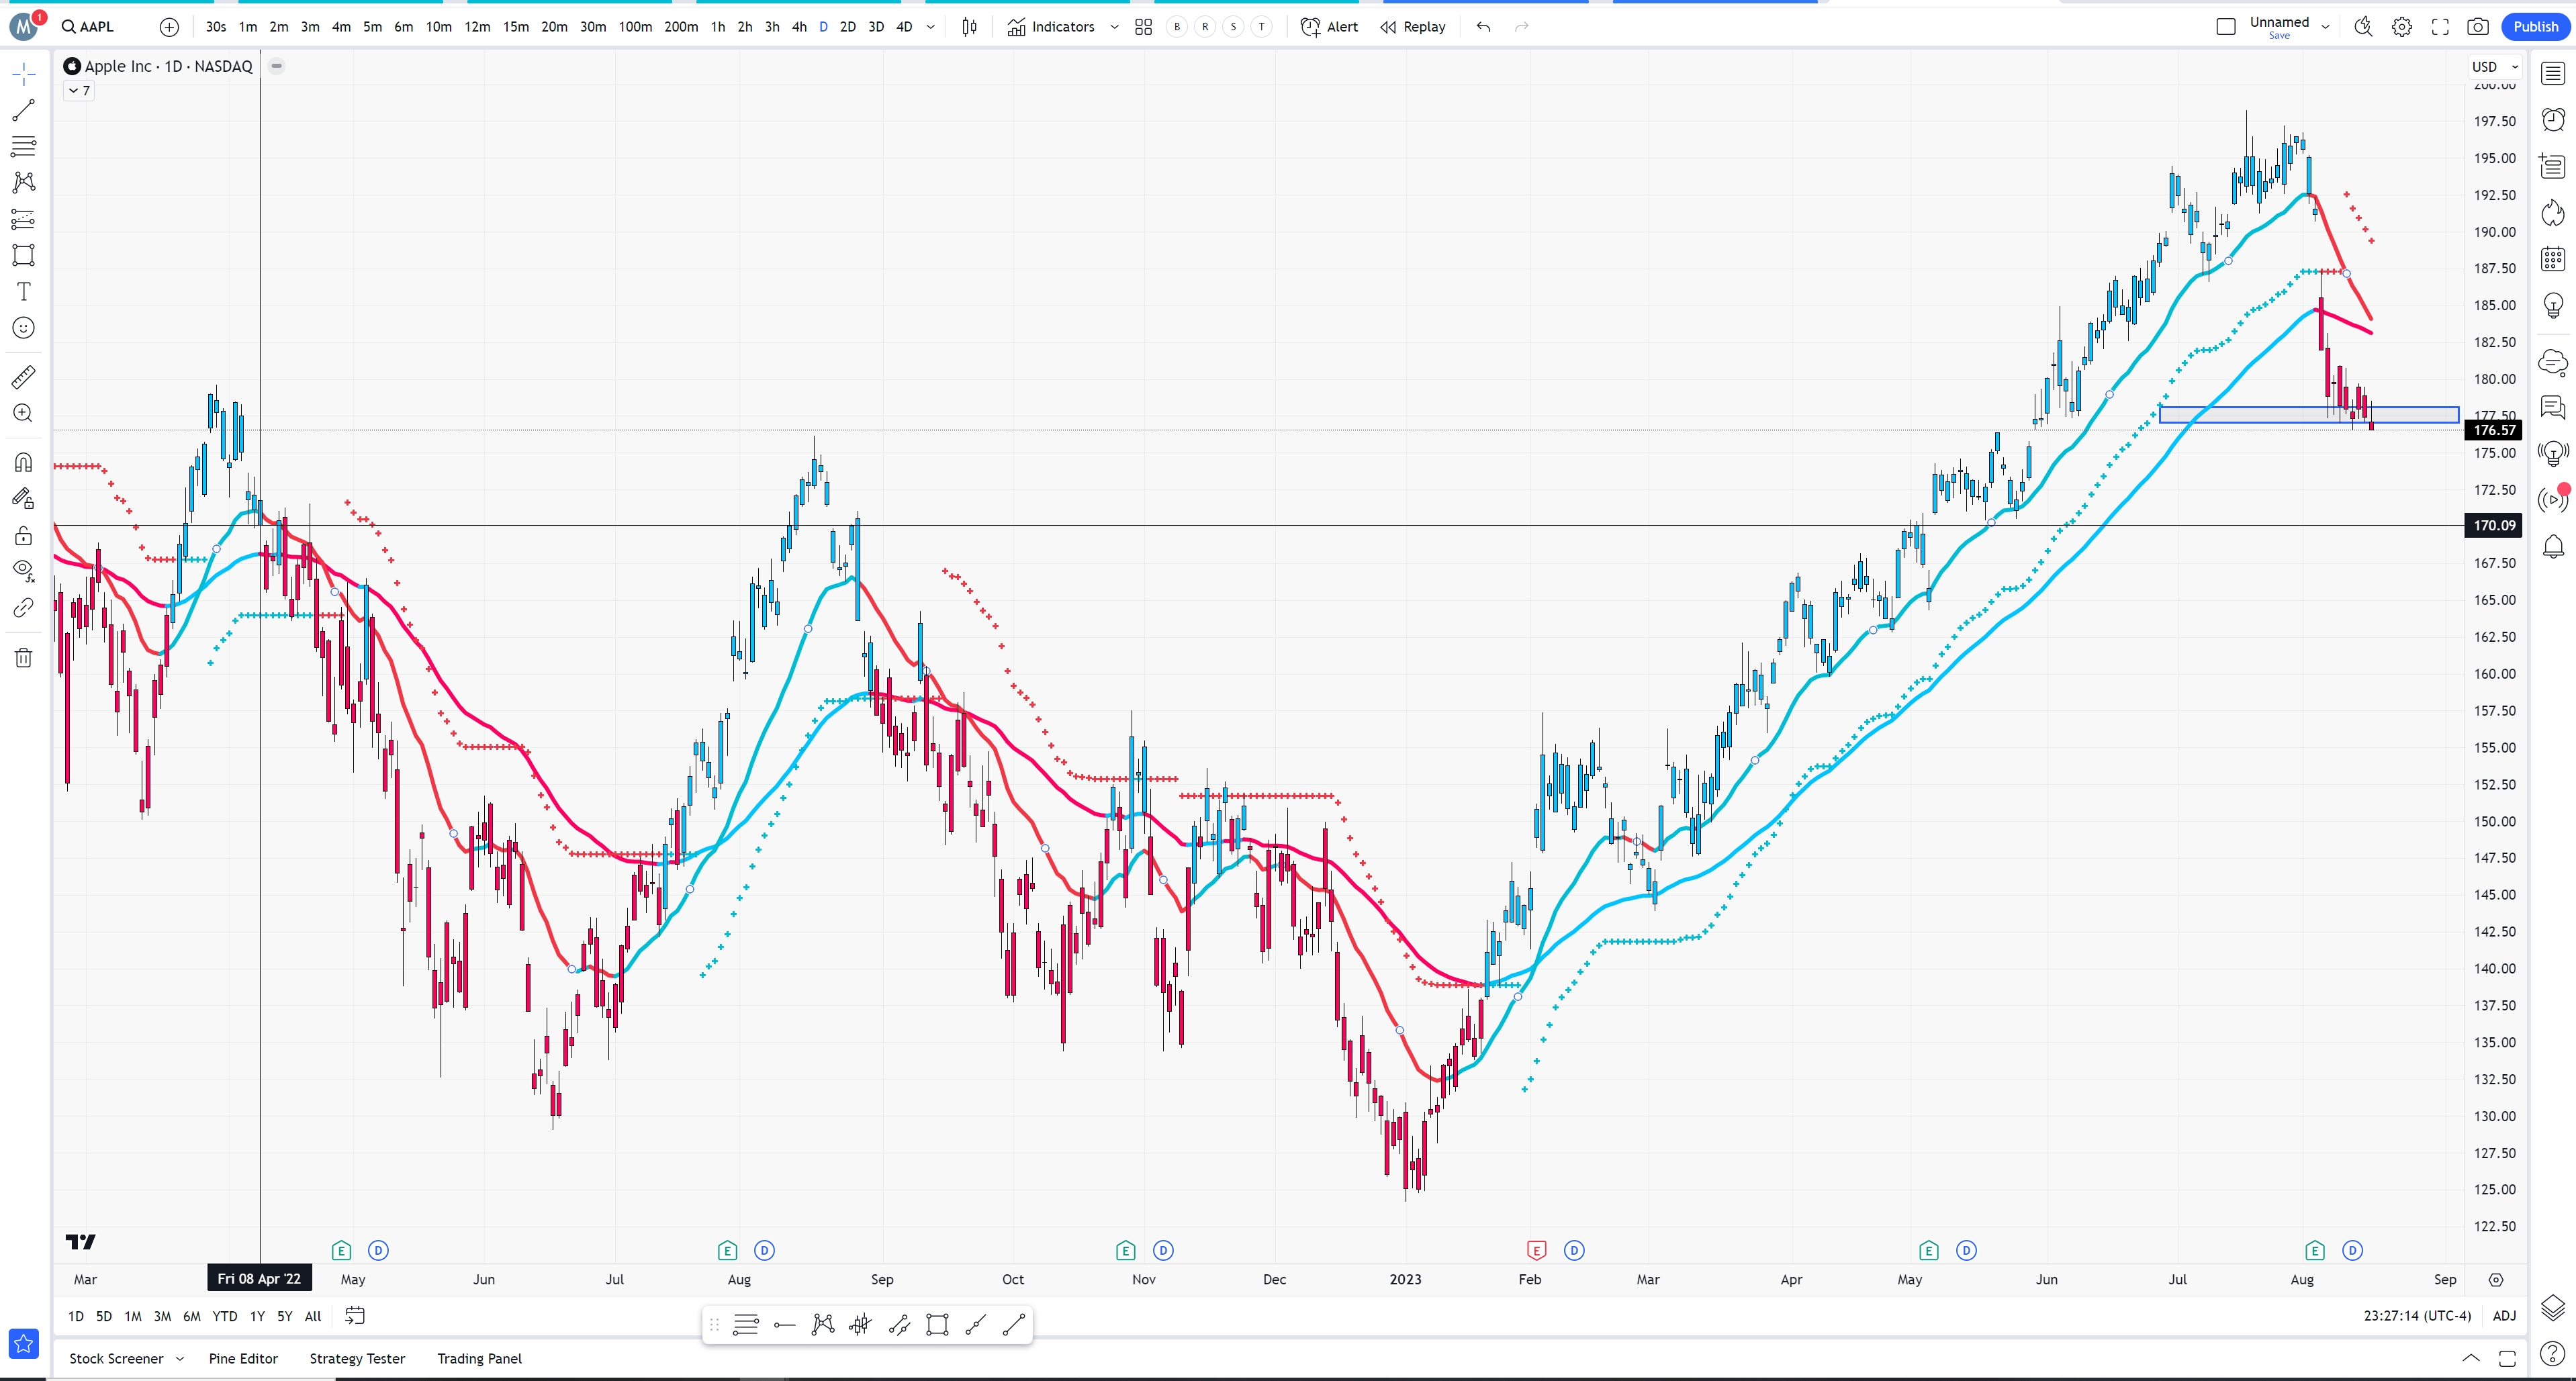Image resolution: width=2576 pixels, height=1381 pixels.
Task: Select the trend line drawing tool
Action: 24,109
